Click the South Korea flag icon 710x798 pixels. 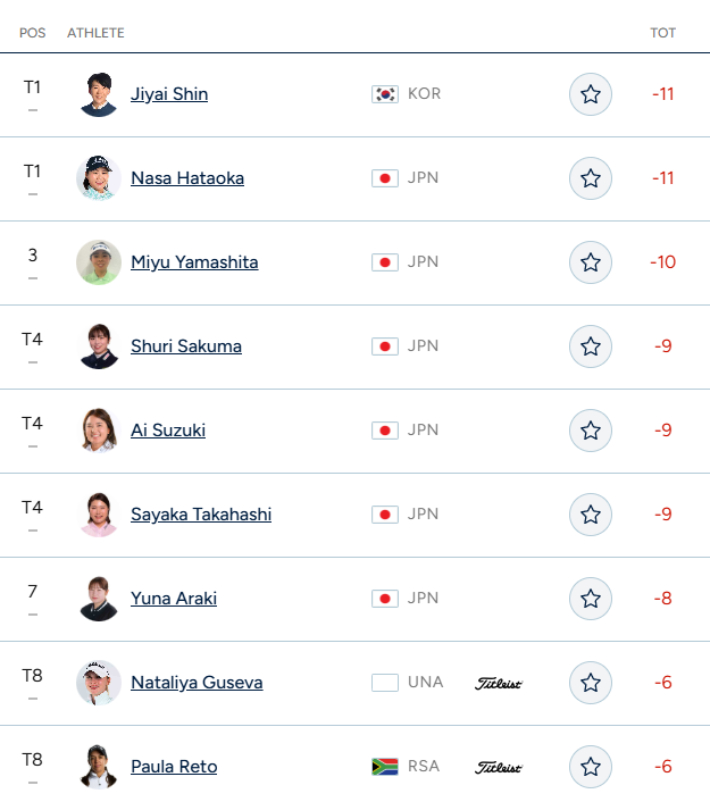385,94
